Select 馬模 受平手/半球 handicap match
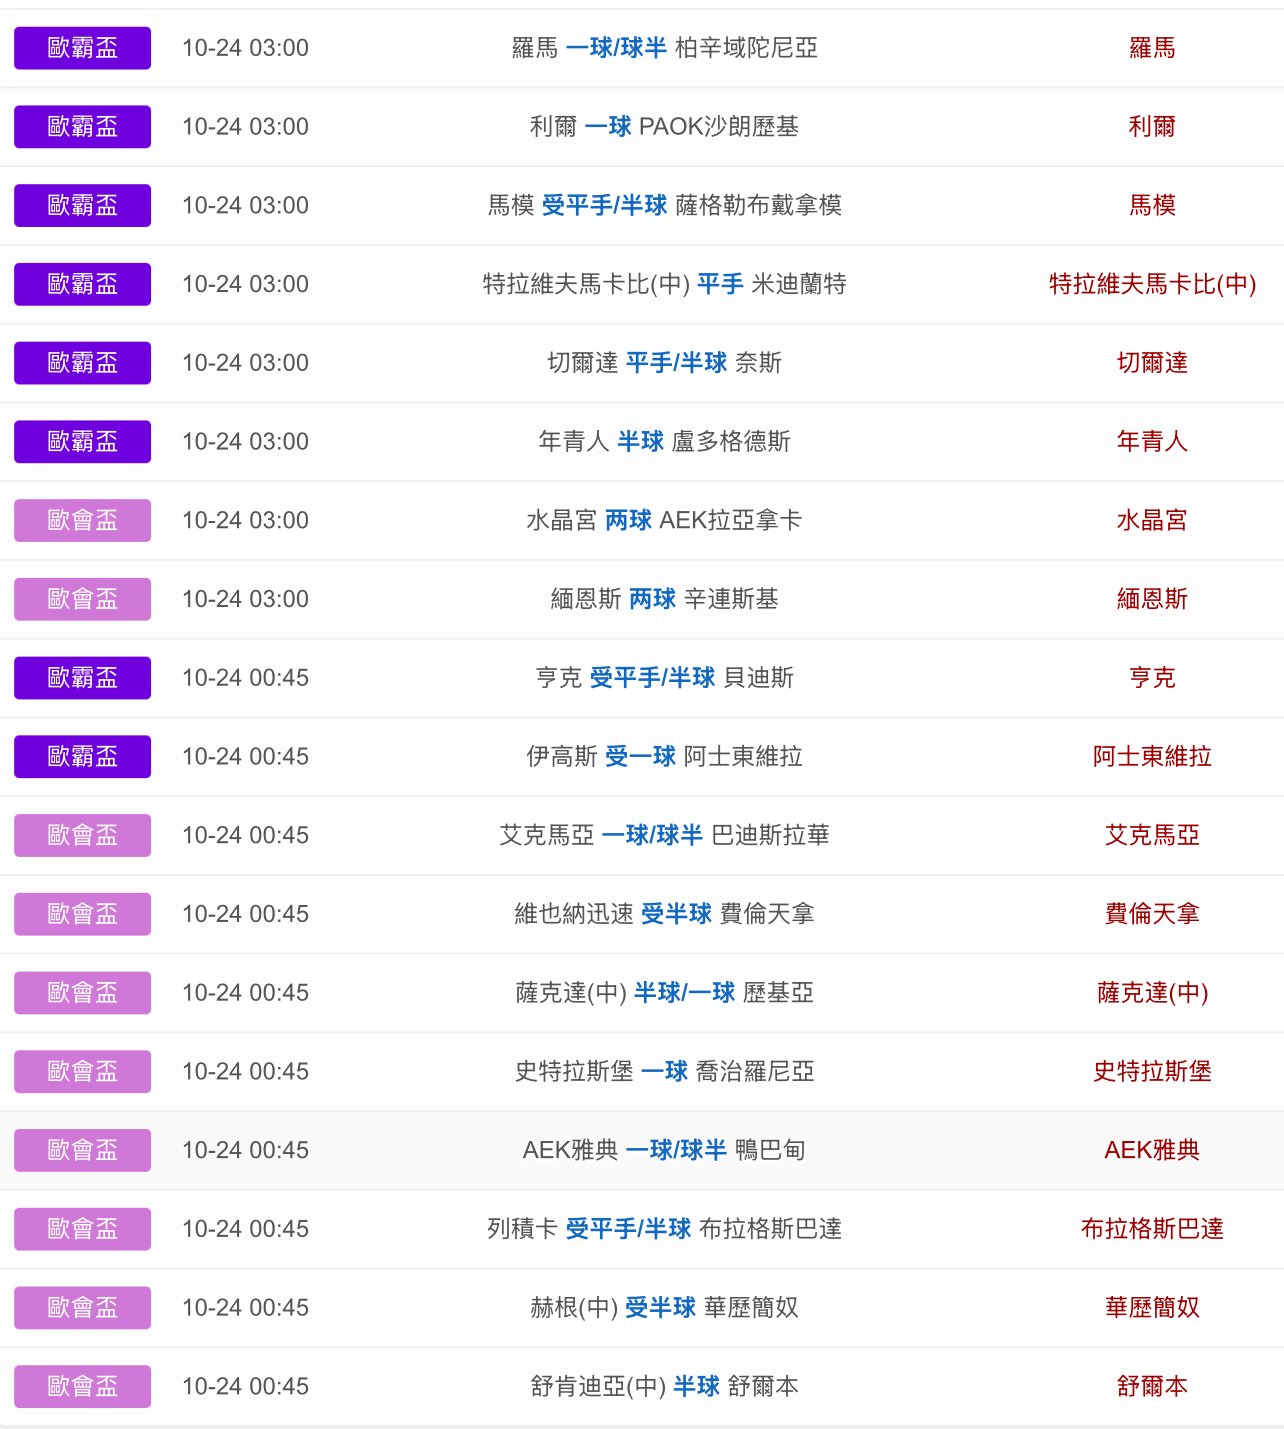 (664, 205)
